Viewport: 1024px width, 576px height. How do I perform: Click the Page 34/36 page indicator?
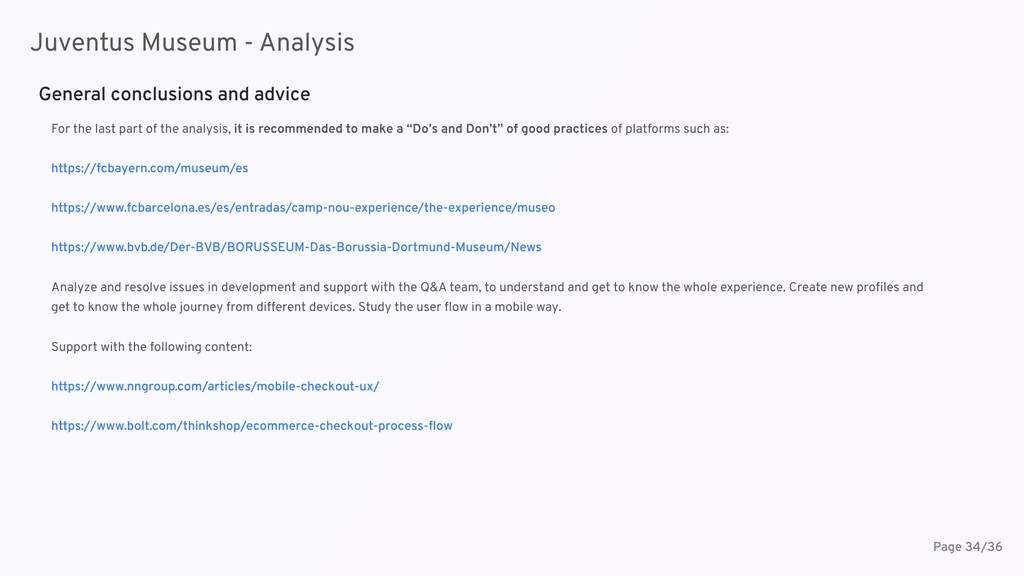tap(967, 547)
